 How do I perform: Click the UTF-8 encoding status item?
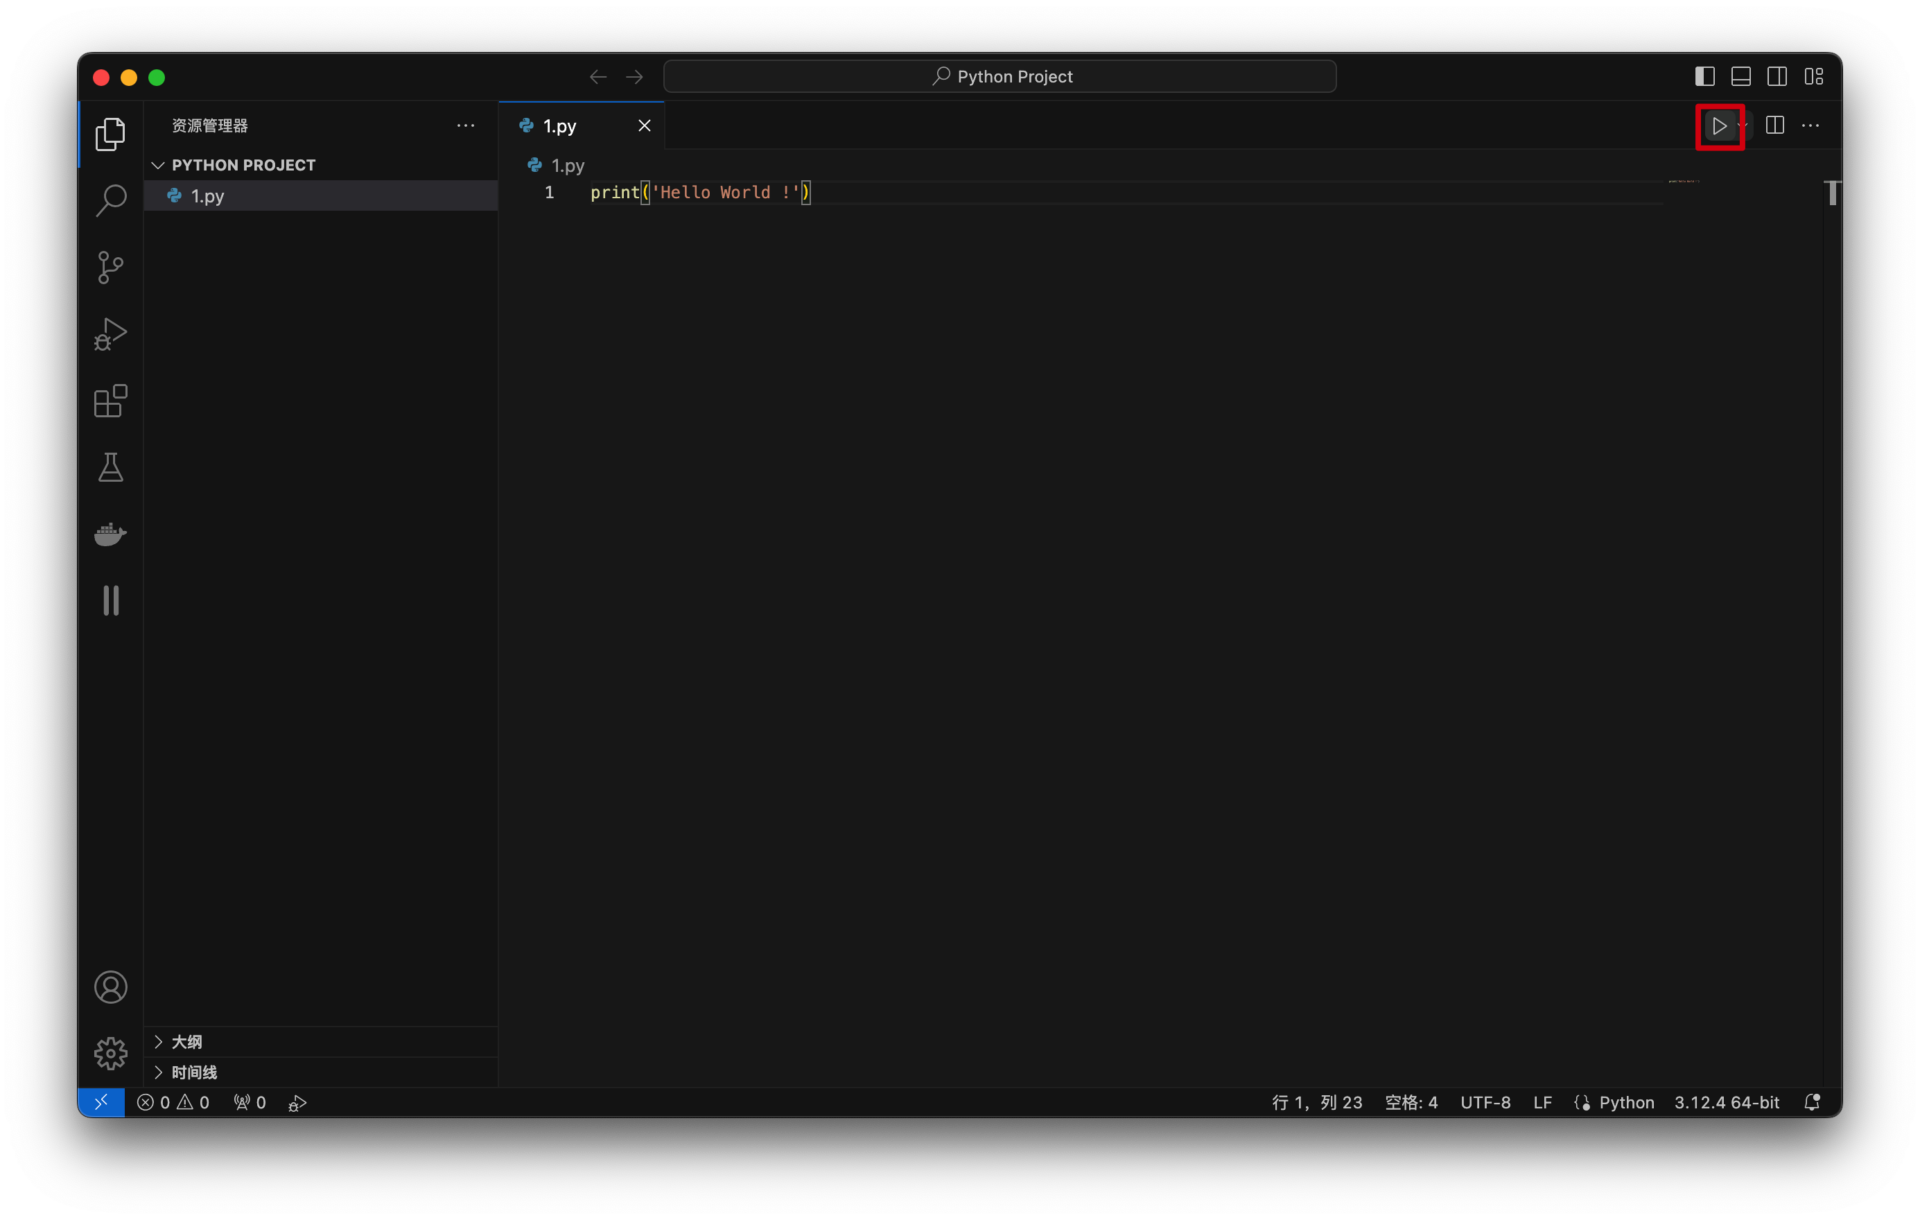click(1485, 1102)
